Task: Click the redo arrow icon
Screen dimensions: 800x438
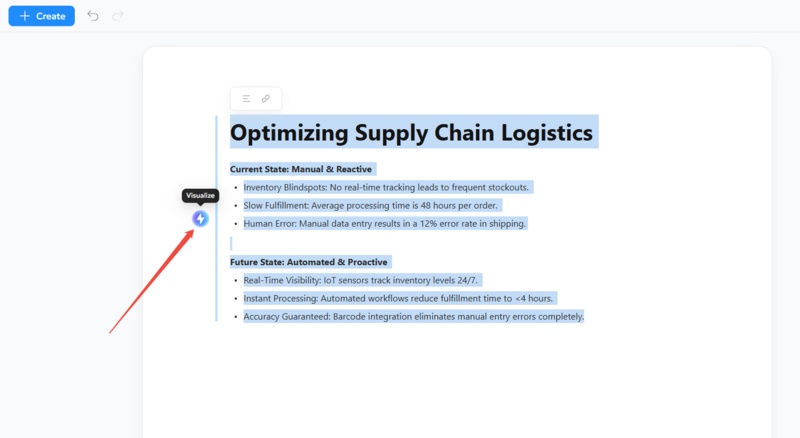Action: [118, 16]
